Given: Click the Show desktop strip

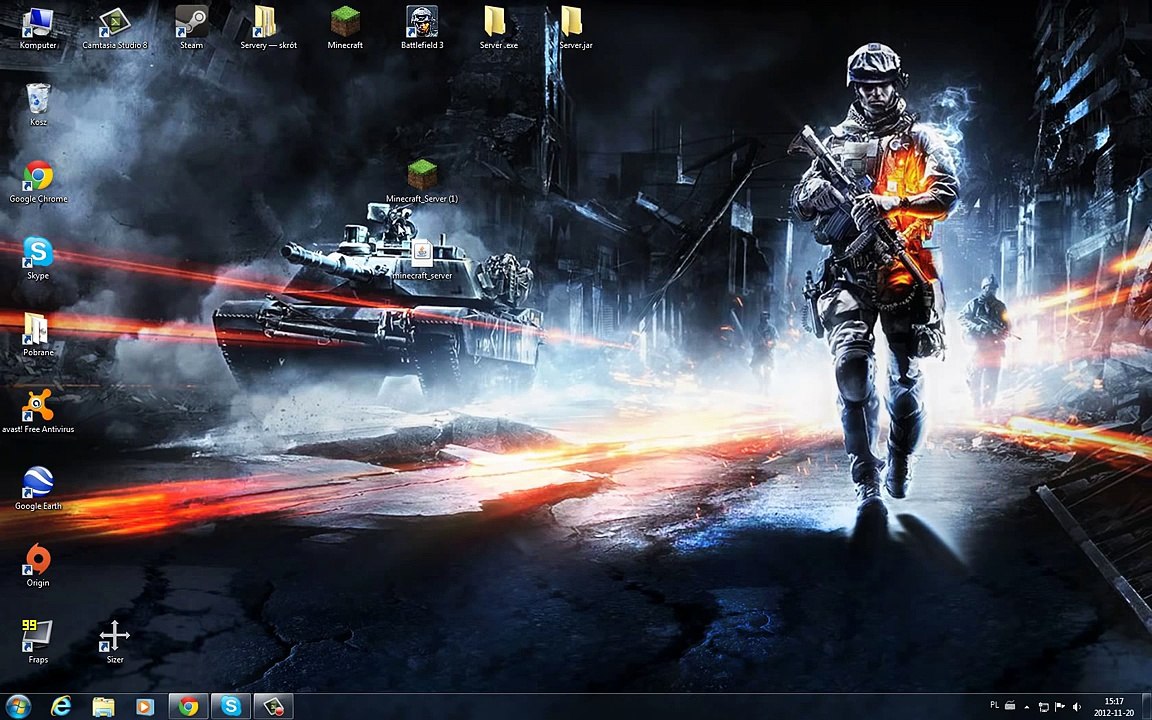Looking at the screenshot, I should click(1146, 707).
